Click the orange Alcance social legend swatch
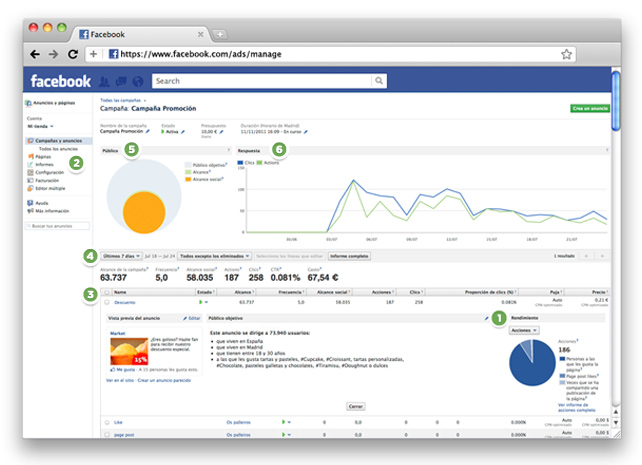 pyautogui.click(x=188, y=179)
